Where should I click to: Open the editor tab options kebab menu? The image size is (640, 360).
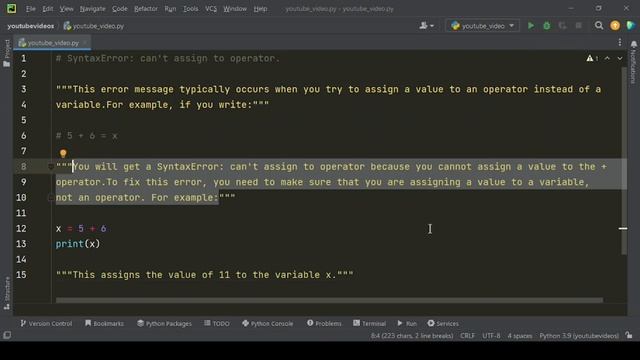(x=620, y=42)
